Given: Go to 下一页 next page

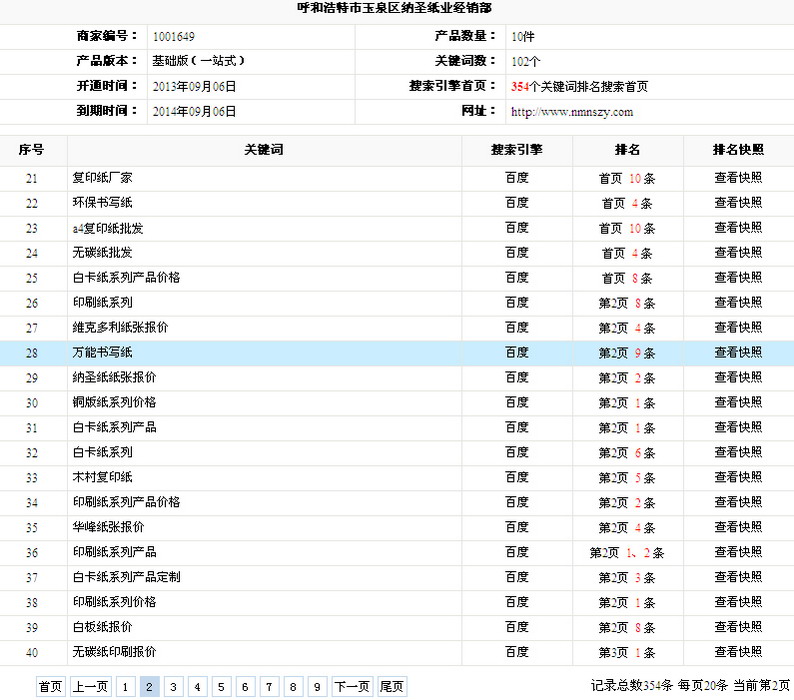Looking at the screenshot, I should [352, 686].
